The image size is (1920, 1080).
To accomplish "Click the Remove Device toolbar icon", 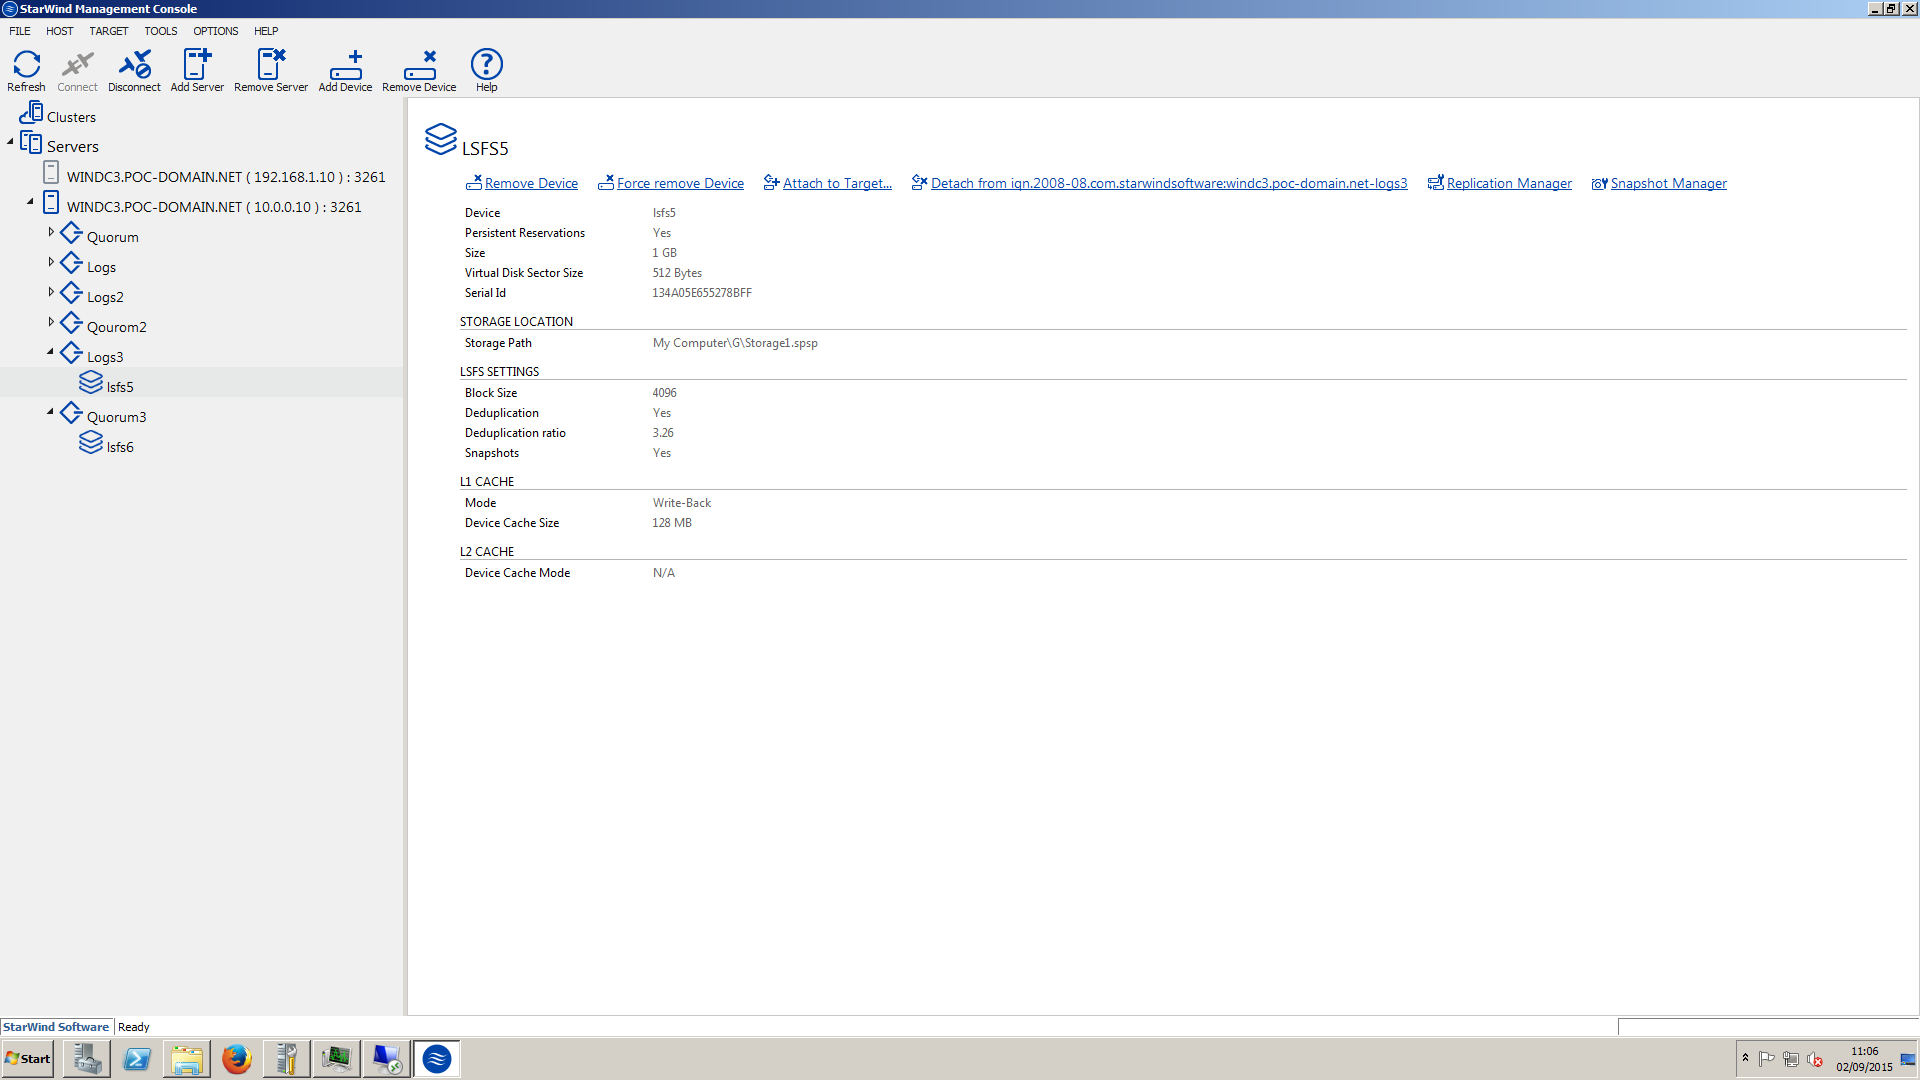I will [419, 70].
